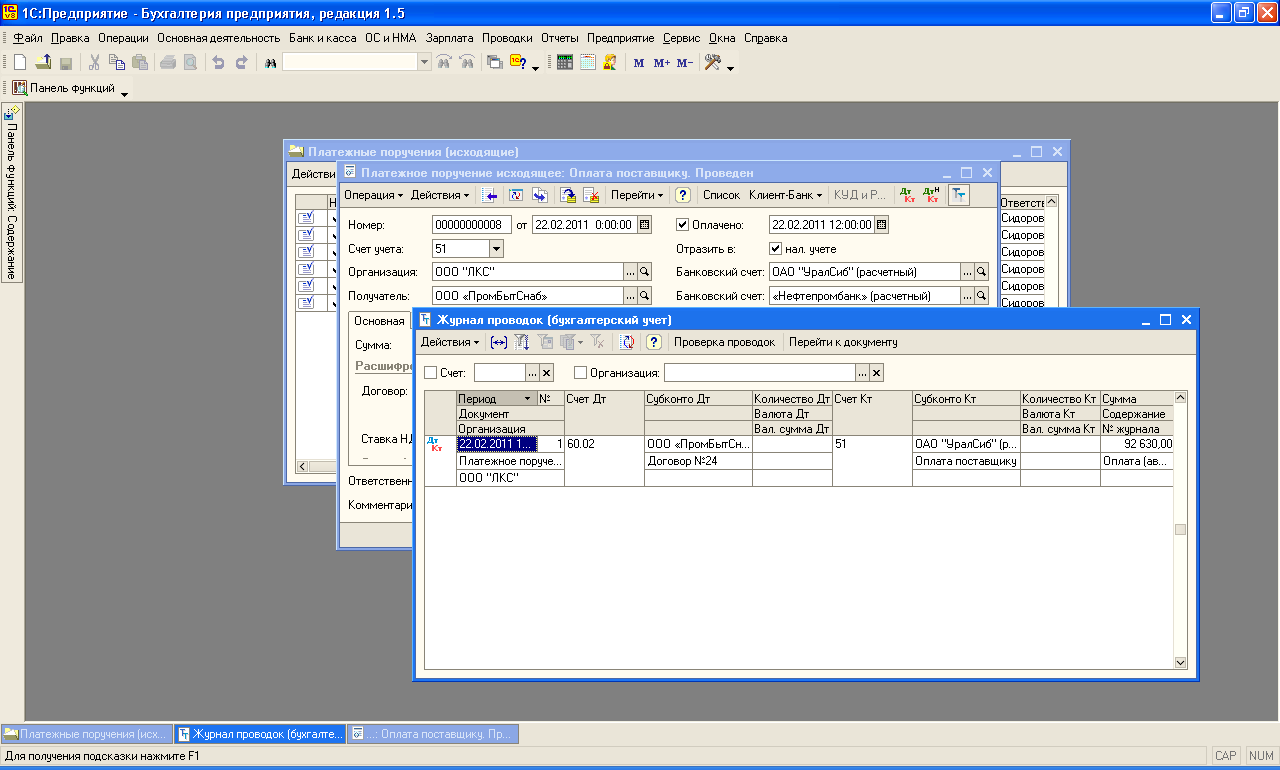Screen dimensions: 1280x770
Task: Open the Файл menu
Action: [28, 38]
